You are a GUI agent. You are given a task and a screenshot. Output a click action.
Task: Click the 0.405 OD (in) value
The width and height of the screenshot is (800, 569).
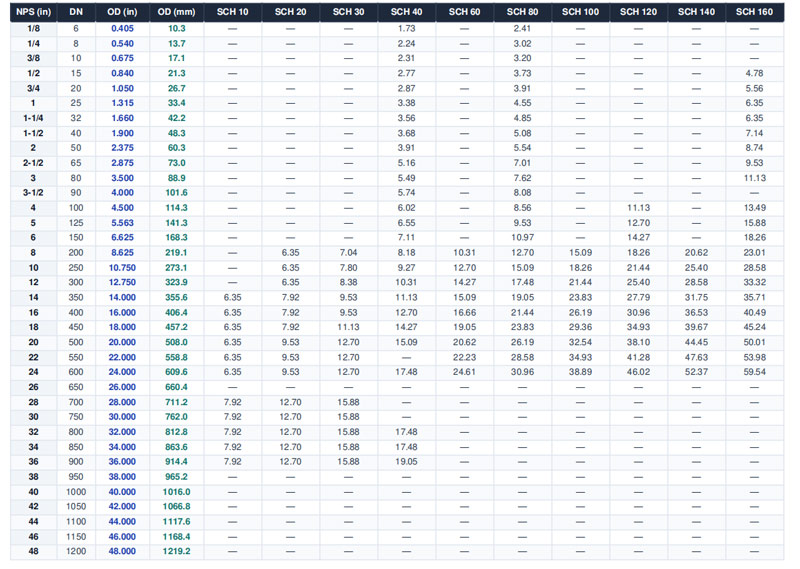pos(122,29)
